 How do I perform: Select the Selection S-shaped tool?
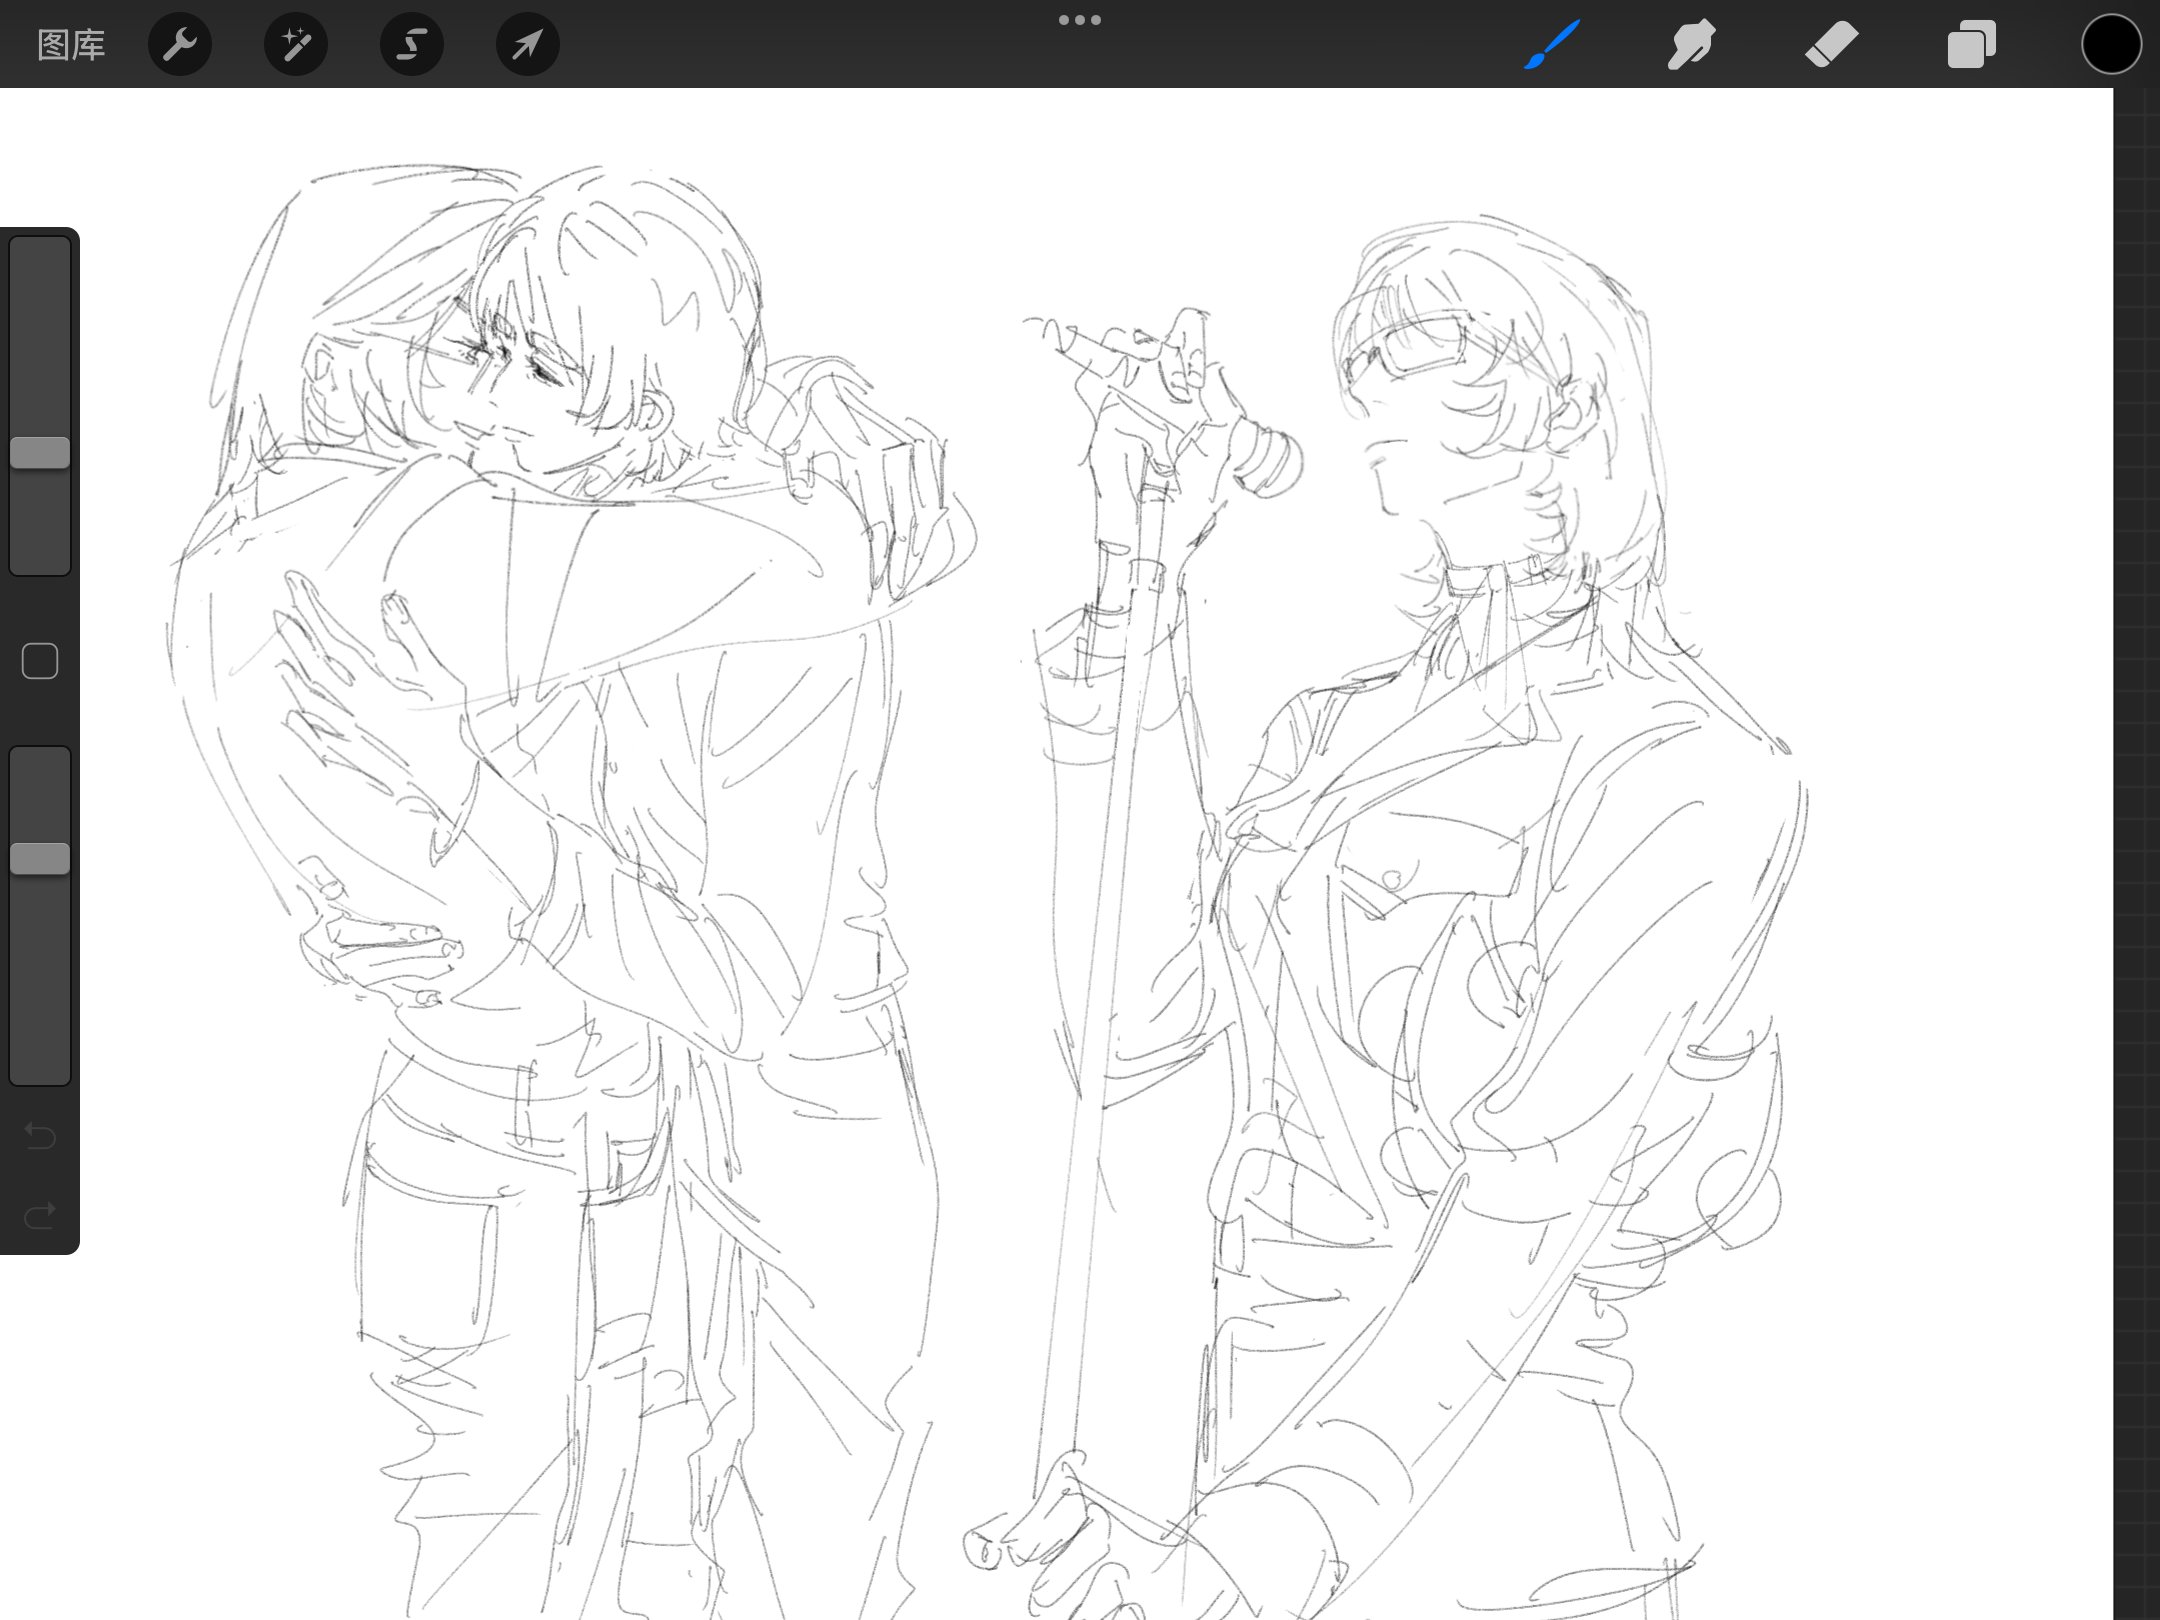point(412,44)
